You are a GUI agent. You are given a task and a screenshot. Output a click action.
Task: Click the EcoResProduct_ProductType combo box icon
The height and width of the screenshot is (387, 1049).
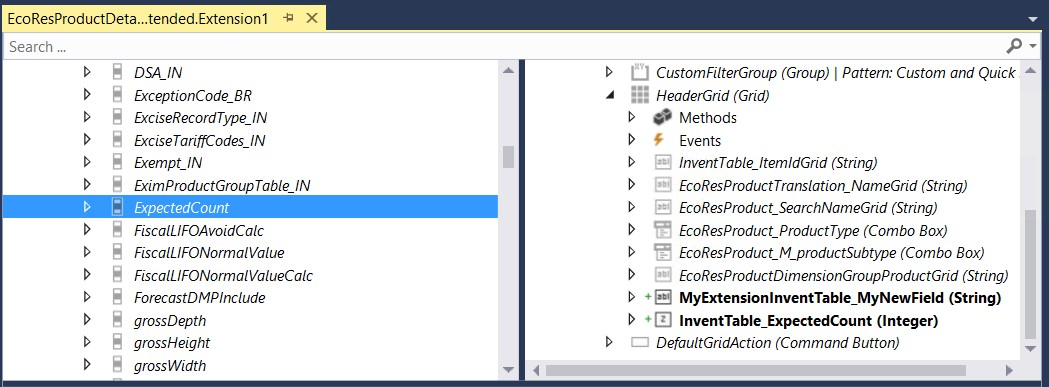tap(662, 230)
